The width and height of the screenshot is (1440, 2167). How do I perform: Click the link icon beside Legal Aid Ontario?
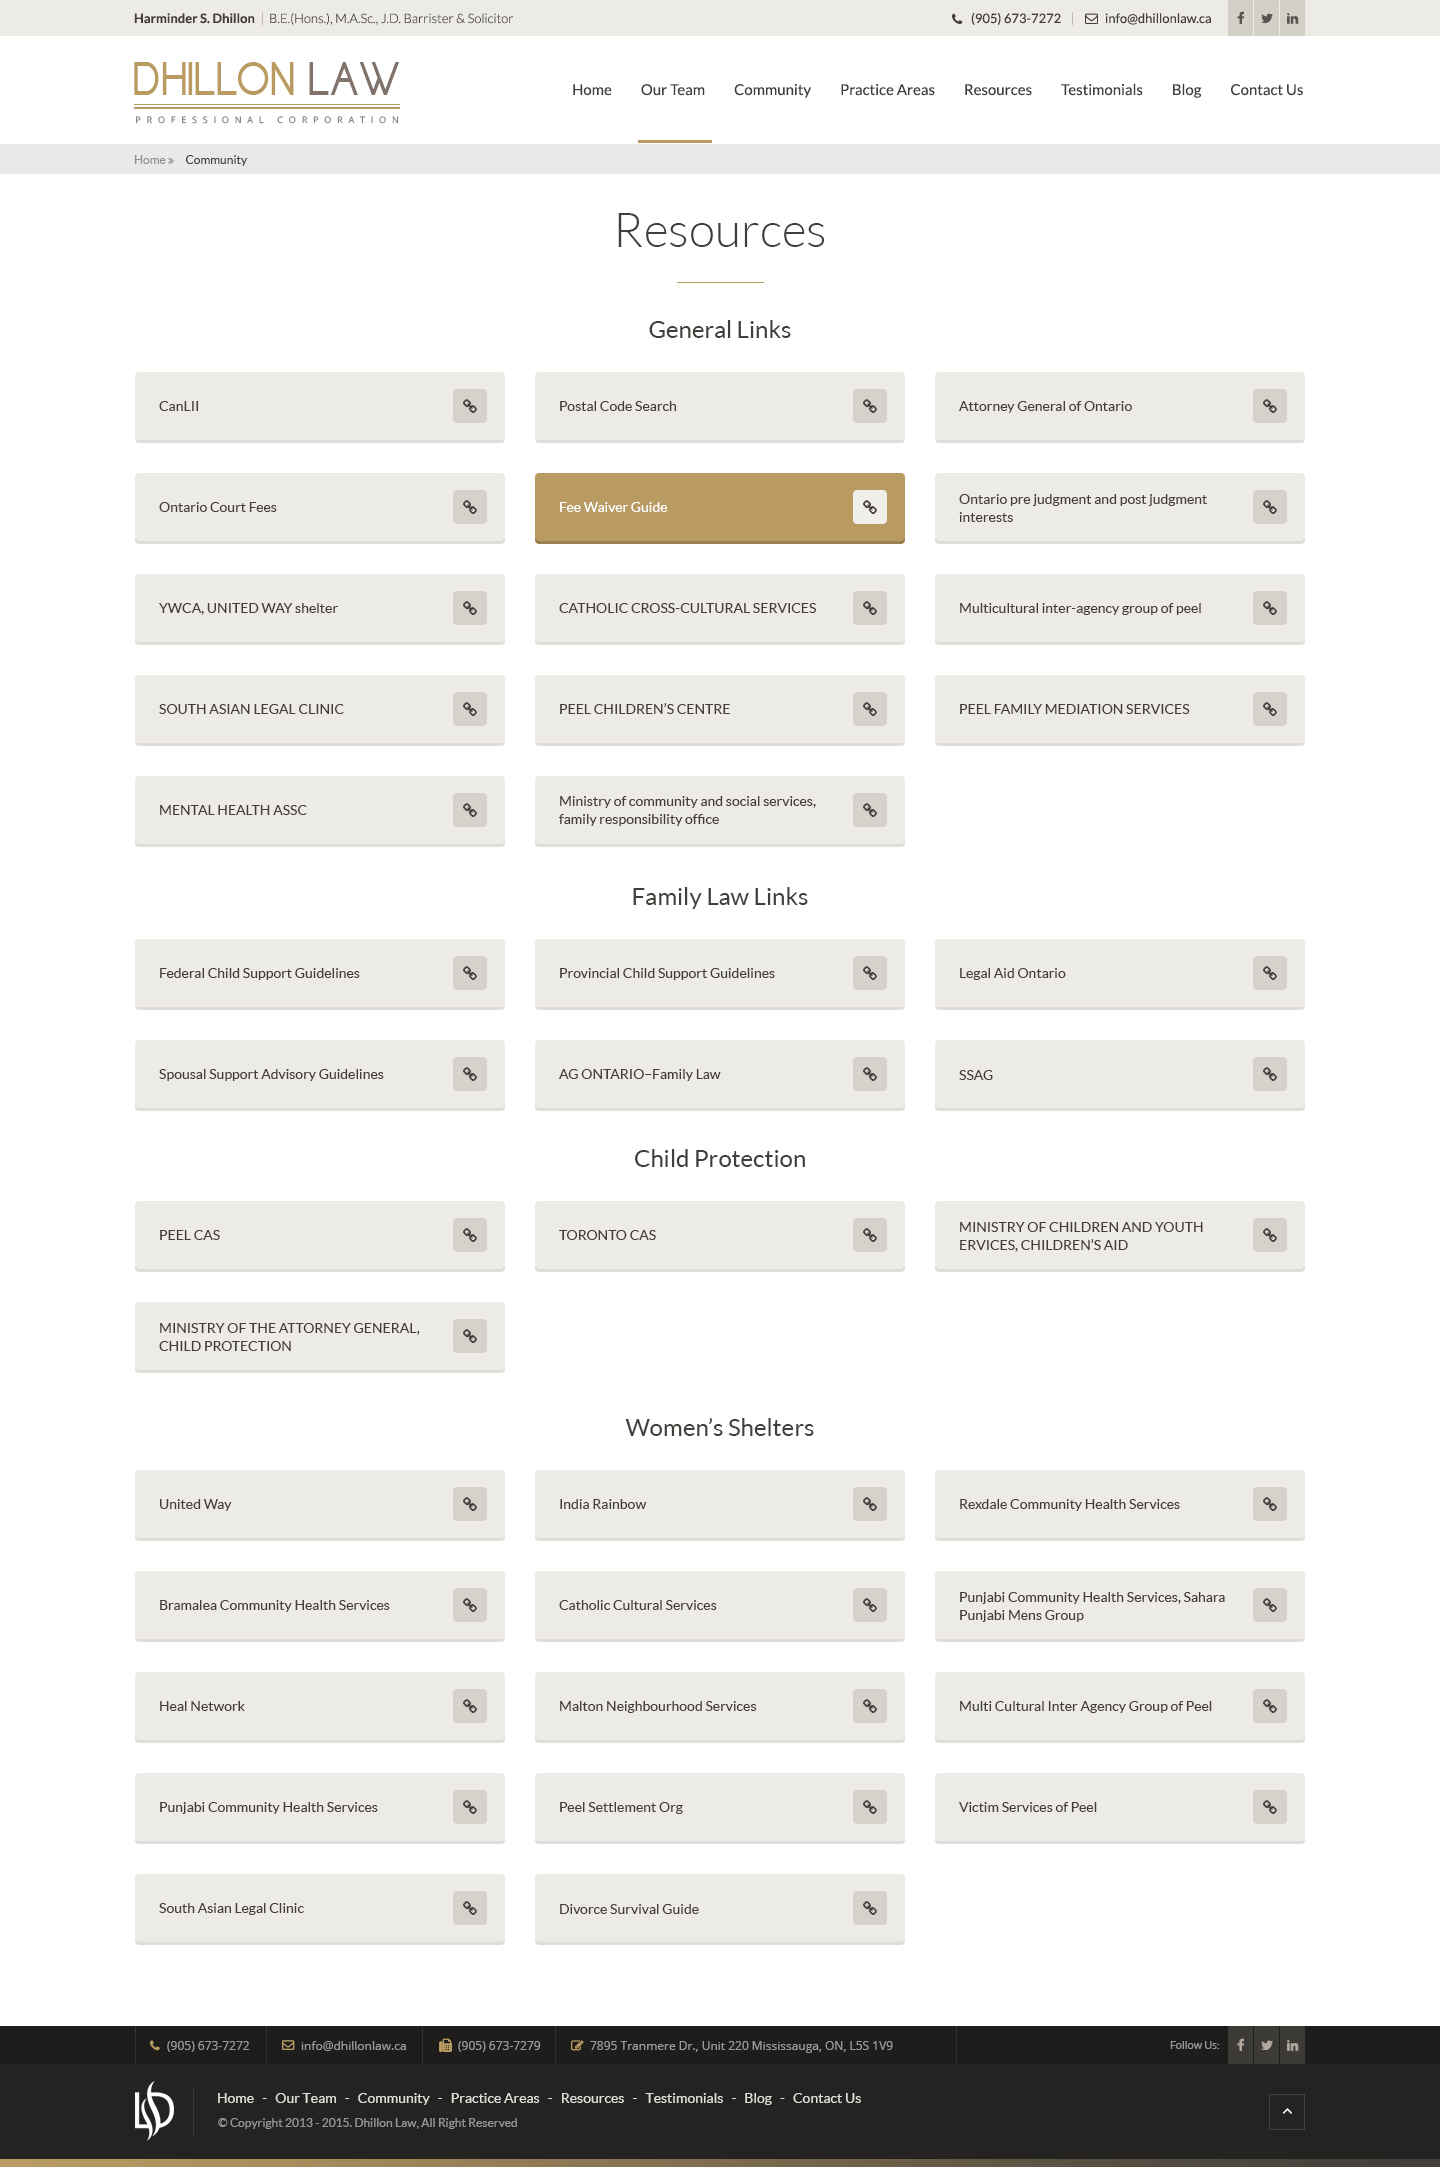(x=1270, y=973)
